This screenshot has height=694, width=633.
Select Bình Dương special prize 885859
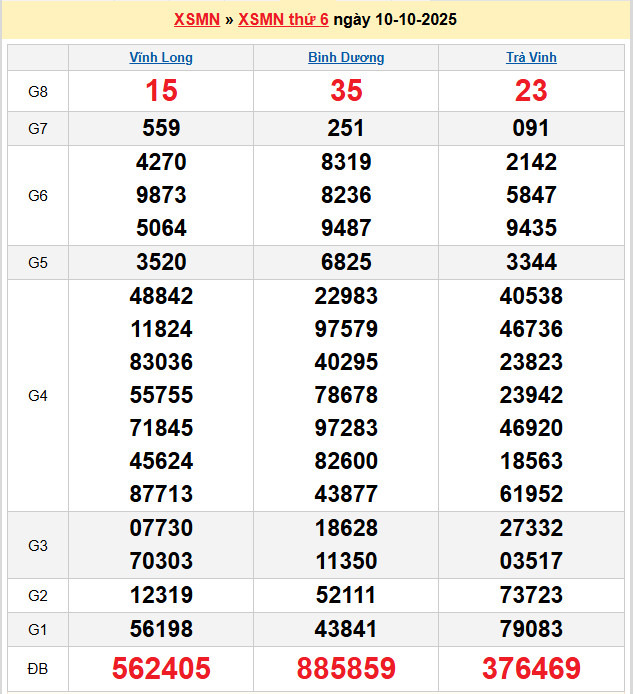click(x=346, y=669)
